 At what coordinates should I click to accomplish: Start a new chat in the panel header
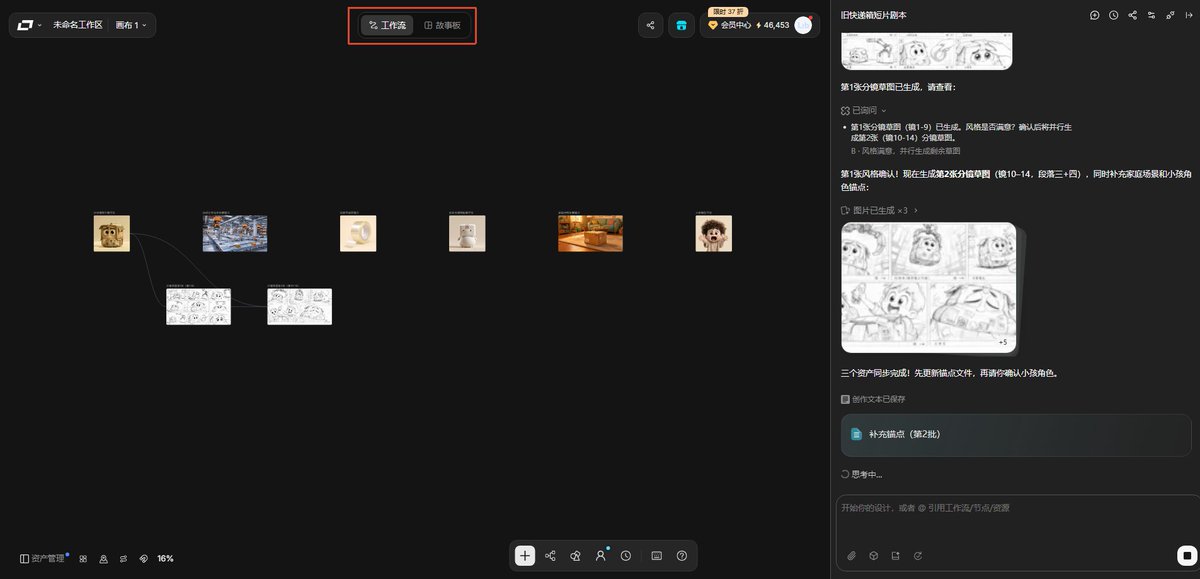(x=1095, y=15)
